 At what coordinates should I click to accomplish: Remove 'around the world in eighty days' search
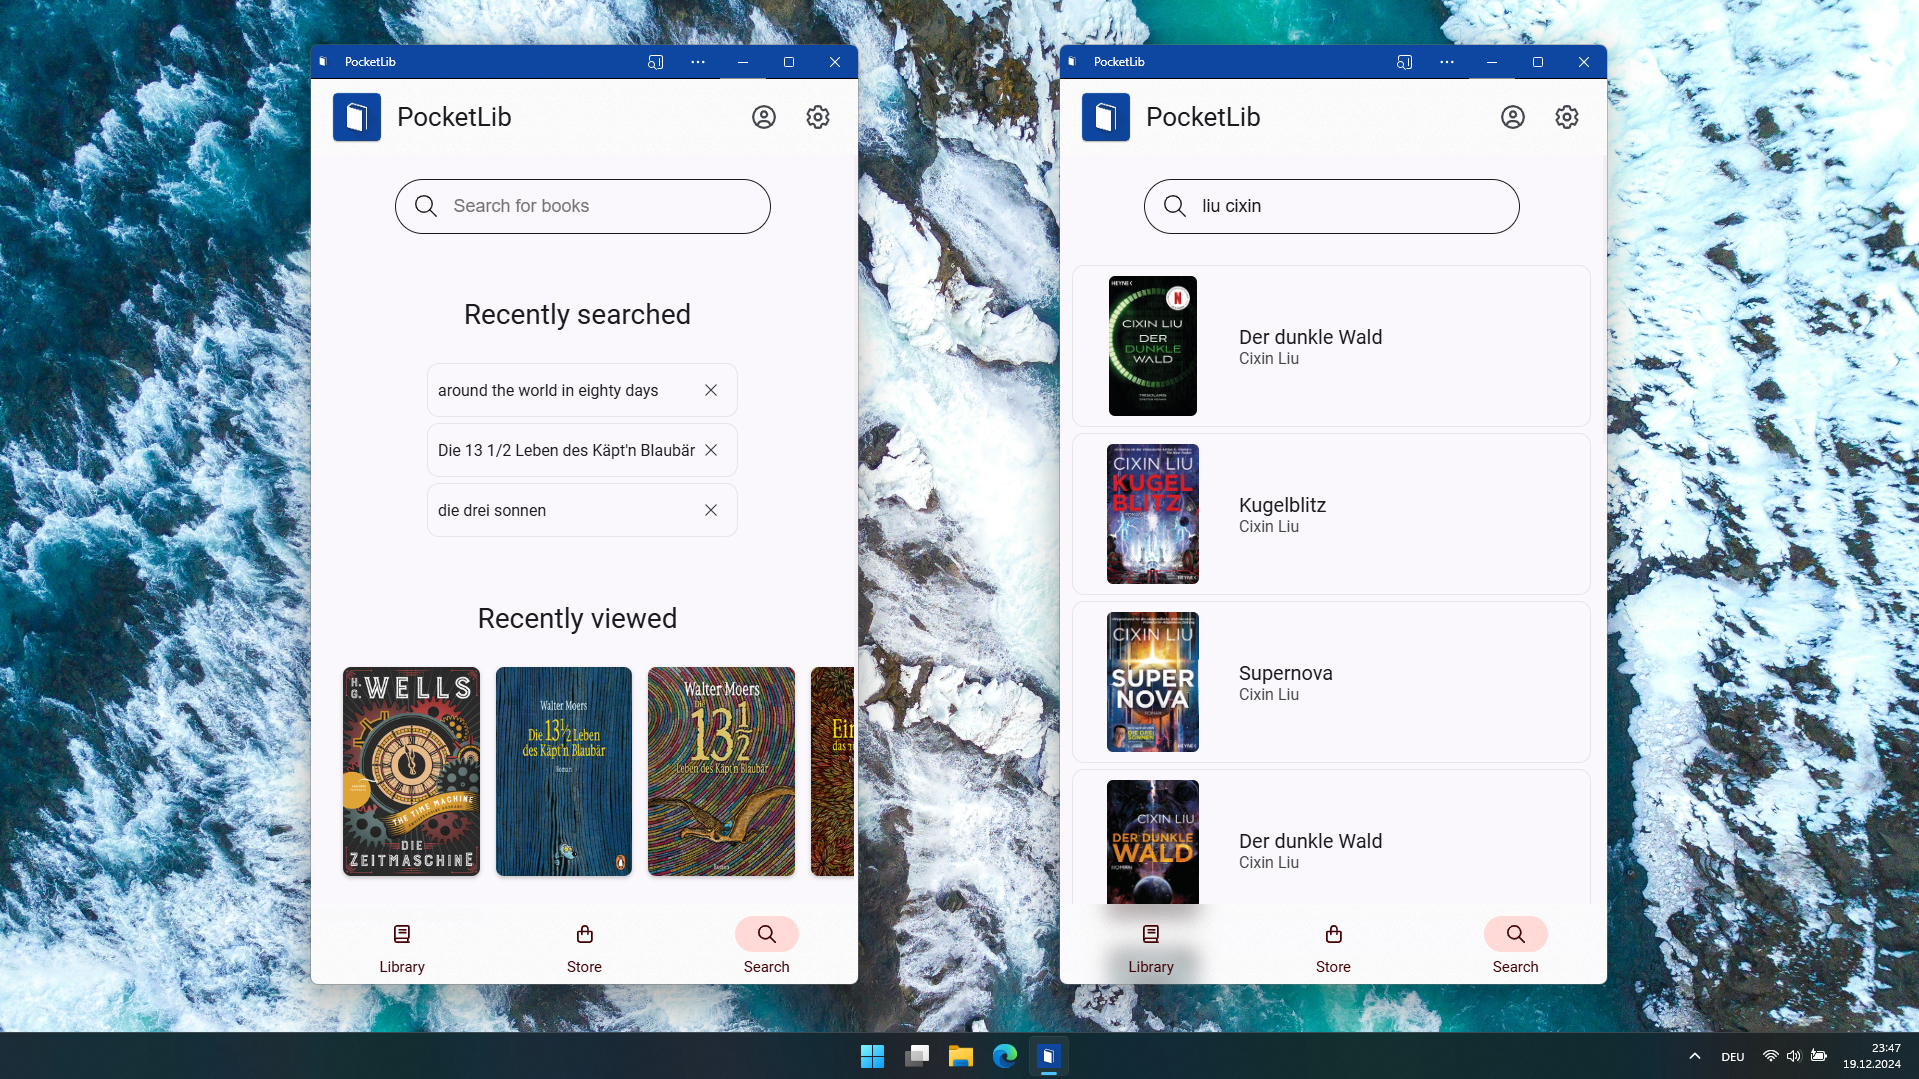pos(711,390)
